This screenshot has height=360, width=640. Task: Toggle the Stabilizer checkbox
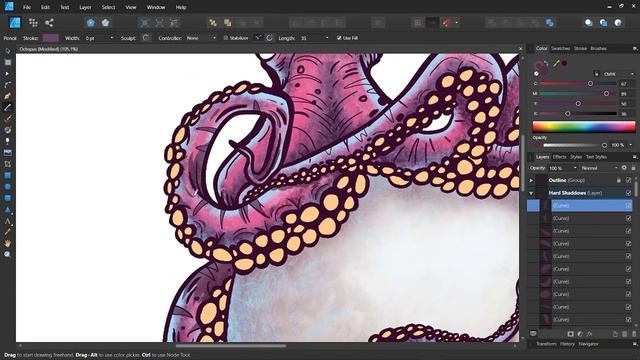coord(225,38)
